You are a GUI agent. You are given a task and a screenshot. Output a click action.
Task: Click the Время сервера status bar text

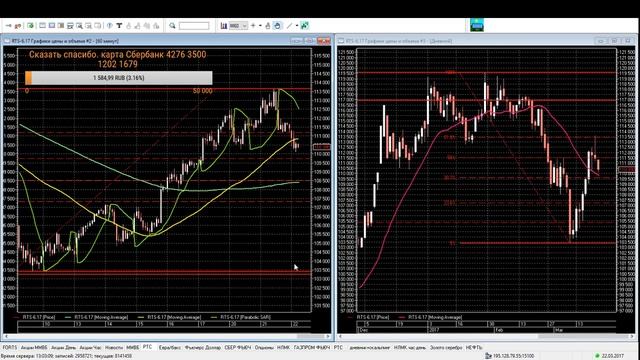tap(66, 356)
